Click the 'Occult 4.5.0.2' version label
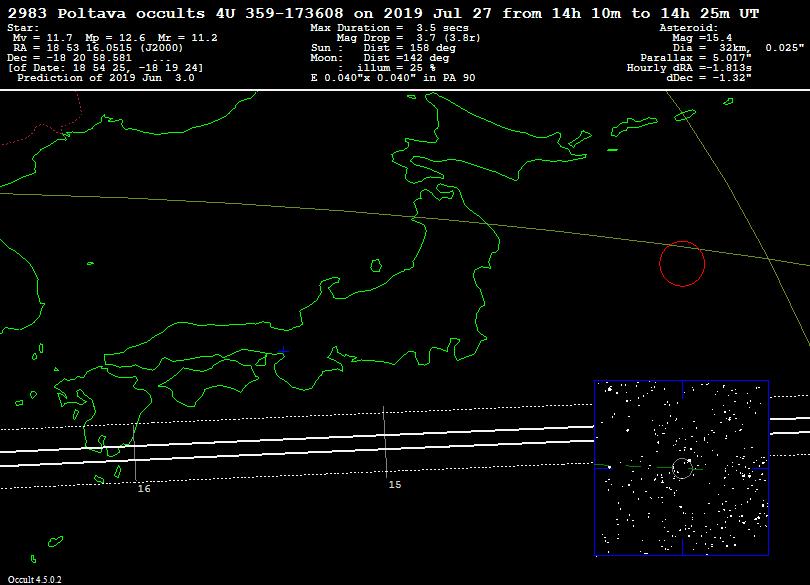810x585 pixels. tap(34, 580)
